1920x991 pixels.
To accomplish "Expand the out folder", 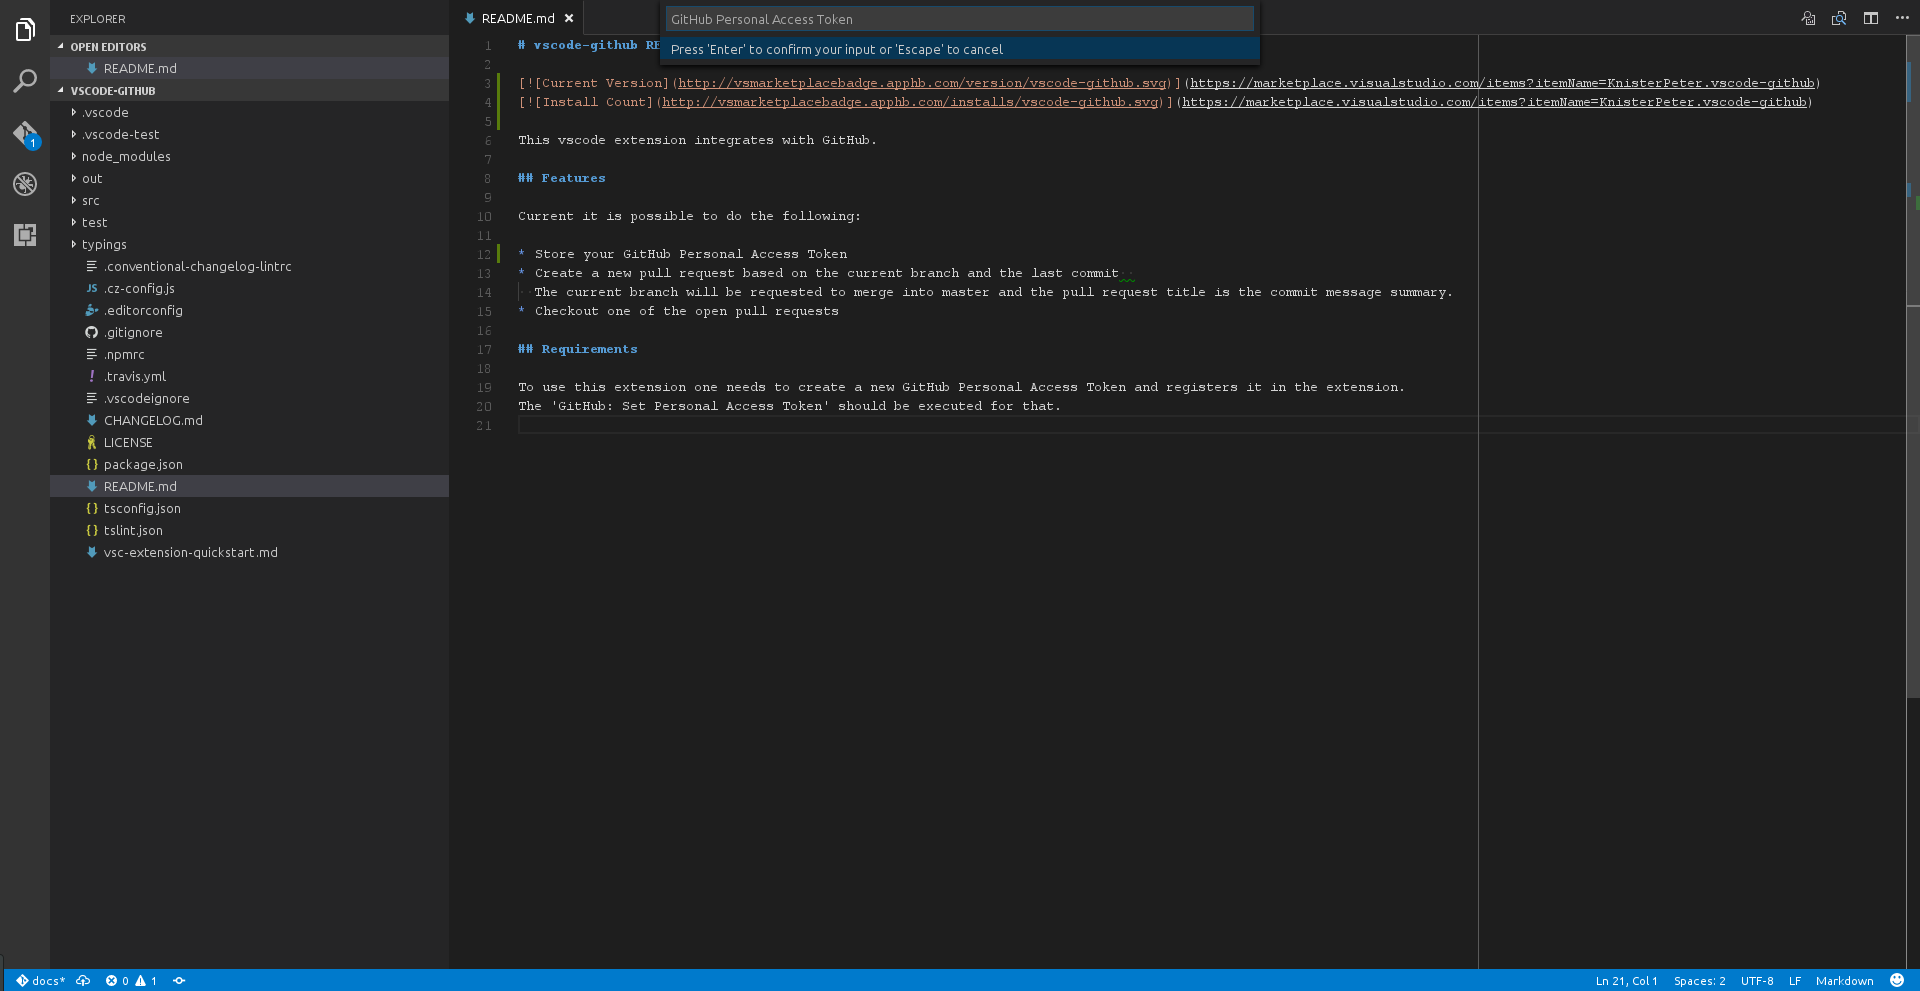I will click(250, 178).
